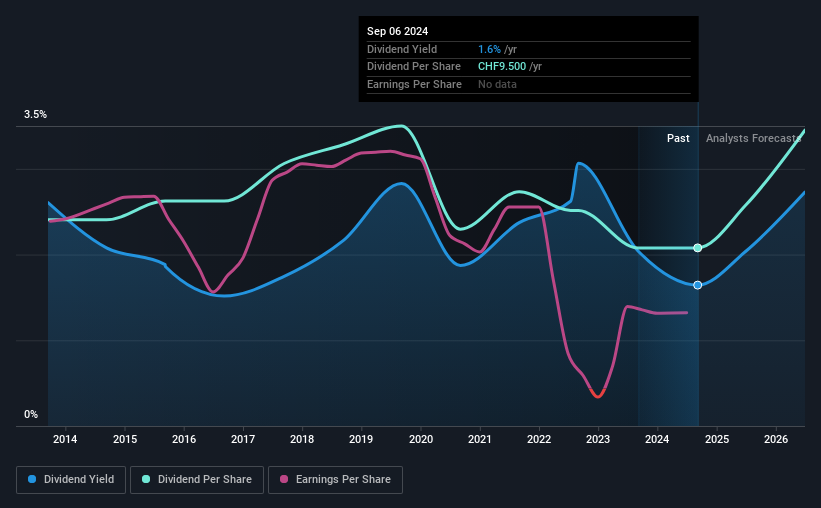Click the 2022 x-axis label

(539, 439)
